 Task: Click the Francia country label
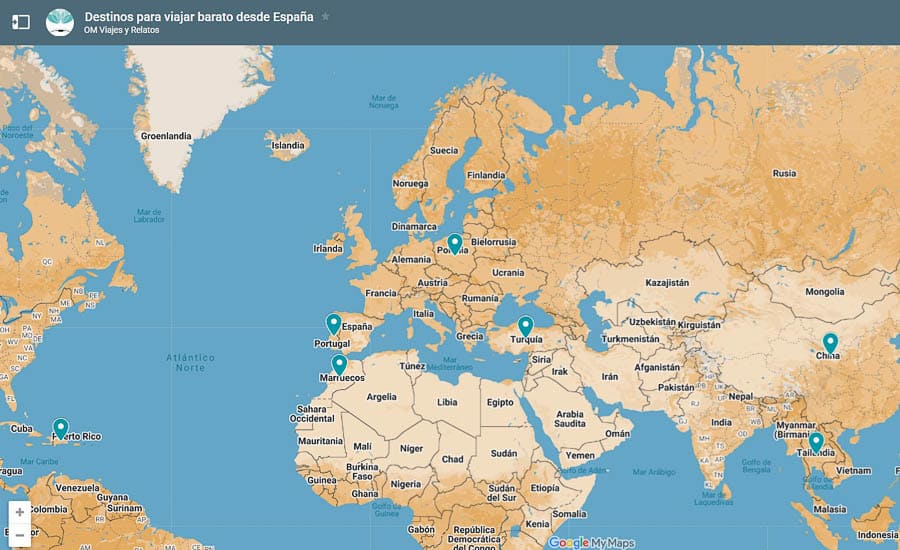coord(381,293)
